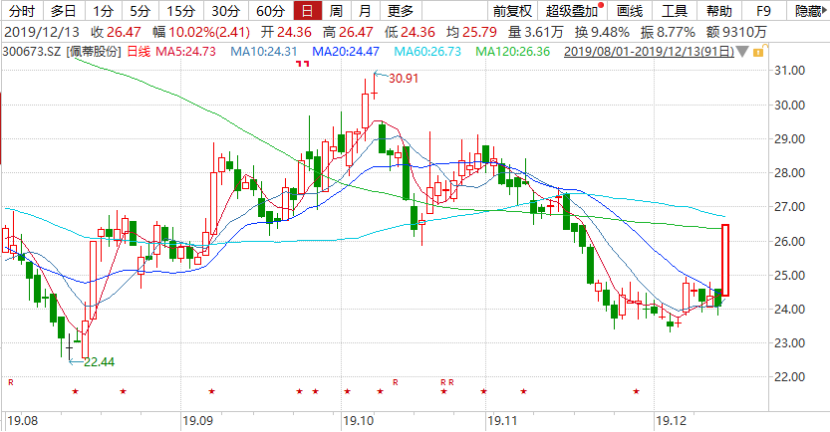Click the red R marker above 19.08
830x432 pixels.
tap(11, 382)
